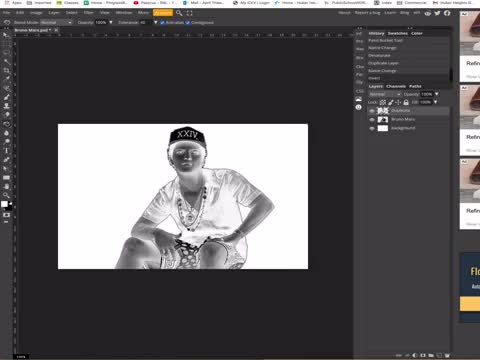Image resolution: width=480 pixels, height=360 pixels.
Task: Toggle the Anti-alias checkbox
Action: tap(162, 23)
